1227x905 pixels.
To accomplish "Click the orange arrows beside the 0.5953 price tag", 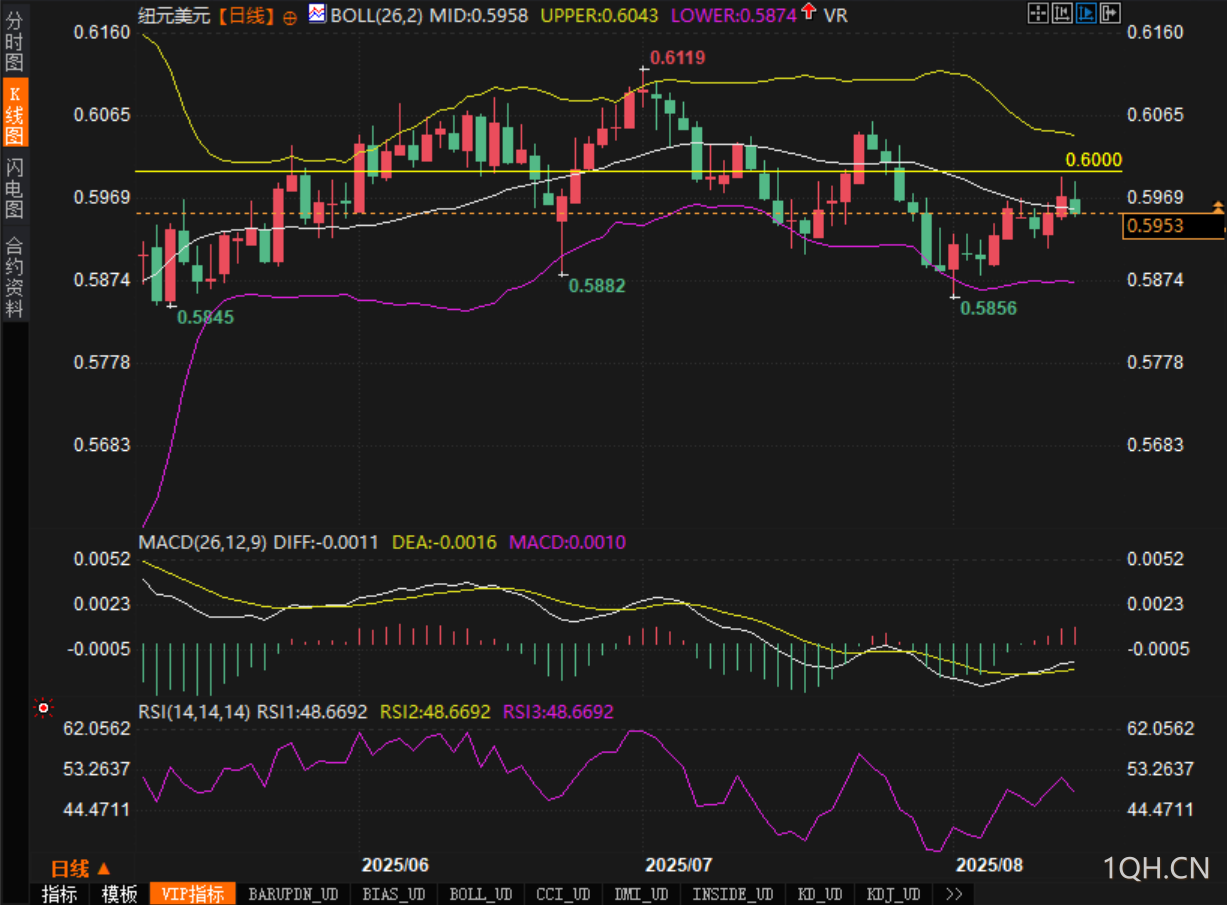I will [1217, 208].
